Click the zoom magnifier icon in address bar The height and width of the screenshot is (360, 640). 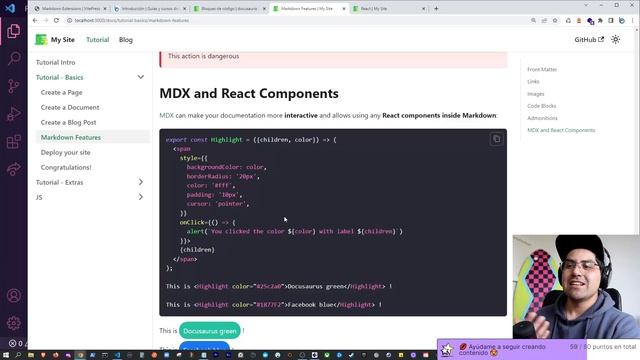point(533,20)
